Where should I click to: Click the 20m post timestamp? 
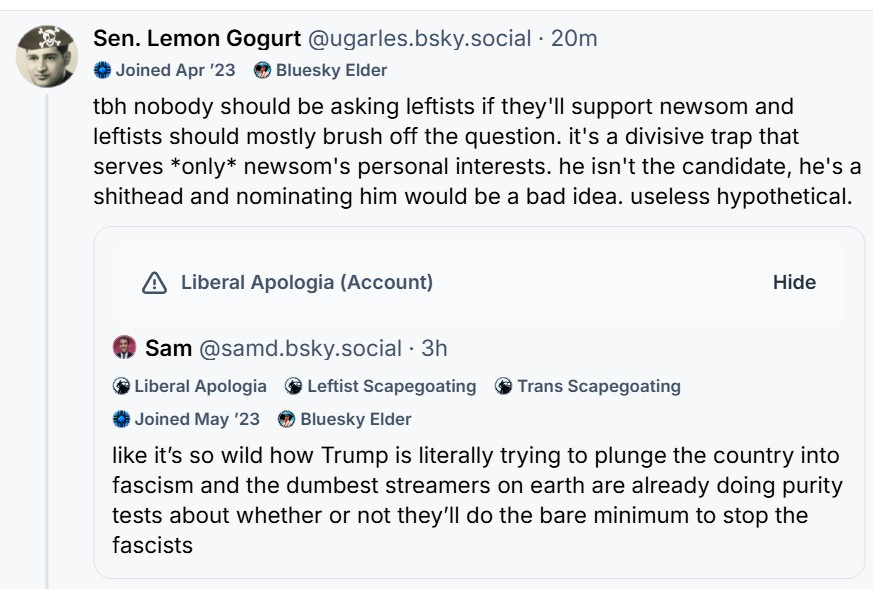coord(575,39)
